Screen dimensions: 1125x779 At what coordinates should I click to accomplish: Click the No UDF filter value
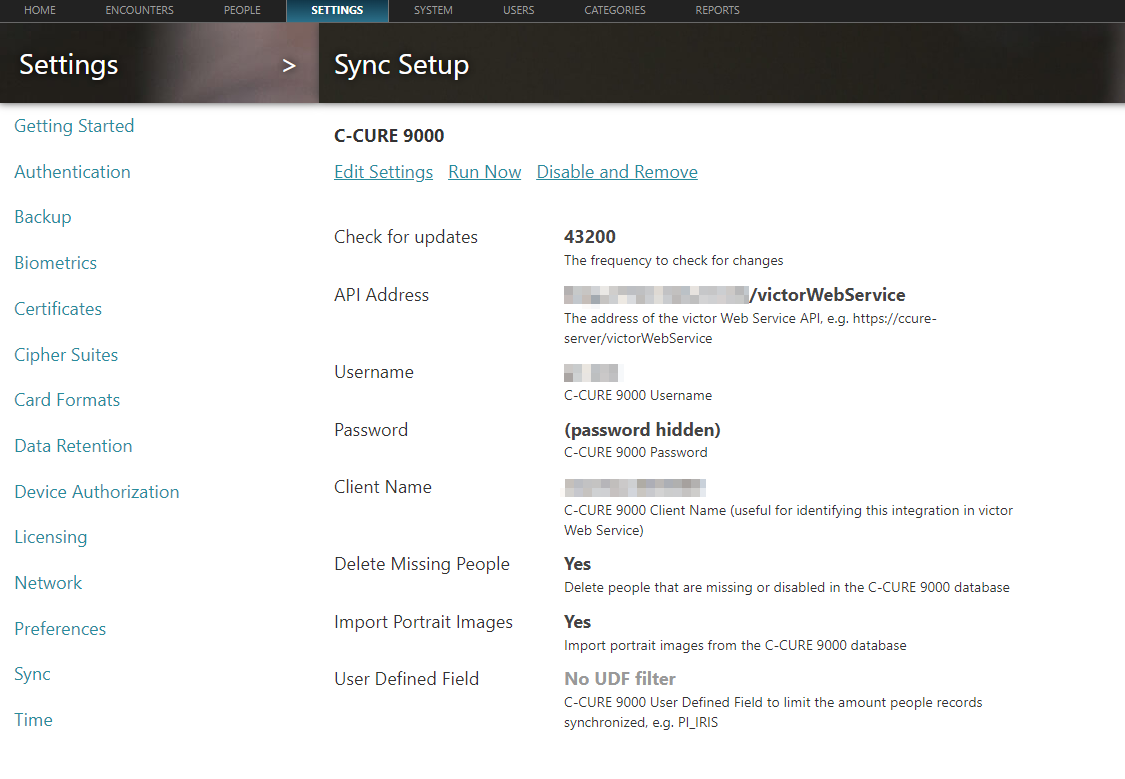coord(620,679)
